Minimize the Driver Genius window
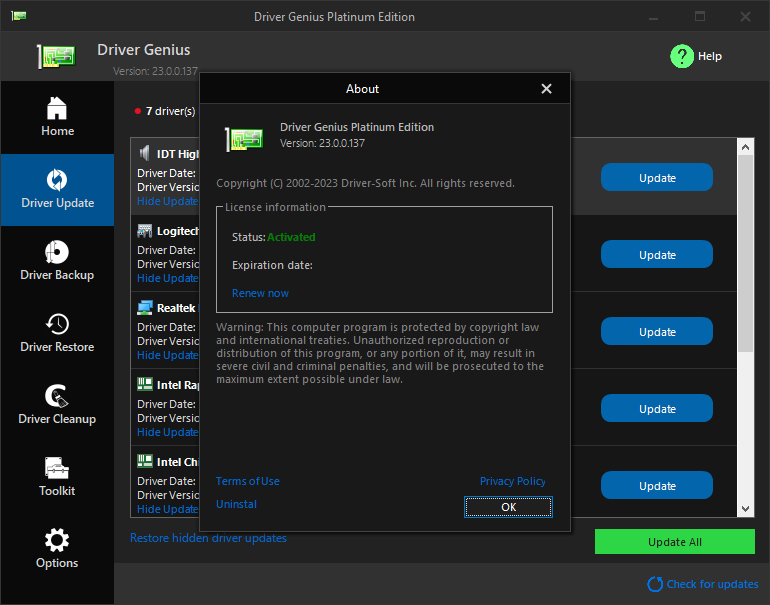This screenshot has height=605, width=770. tap(653, 17)
